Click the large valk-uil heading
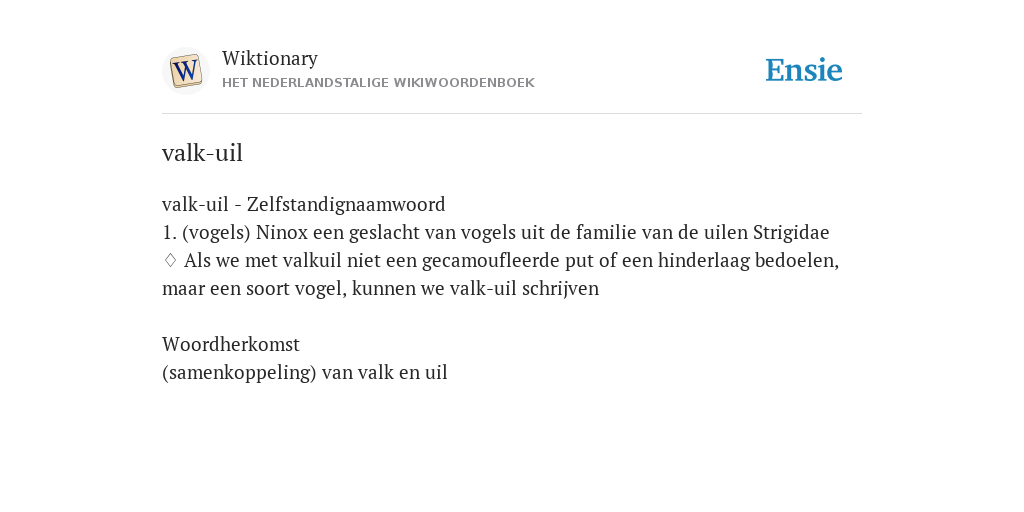This screenshot has width=1024, height=512. tap(202, 153)
